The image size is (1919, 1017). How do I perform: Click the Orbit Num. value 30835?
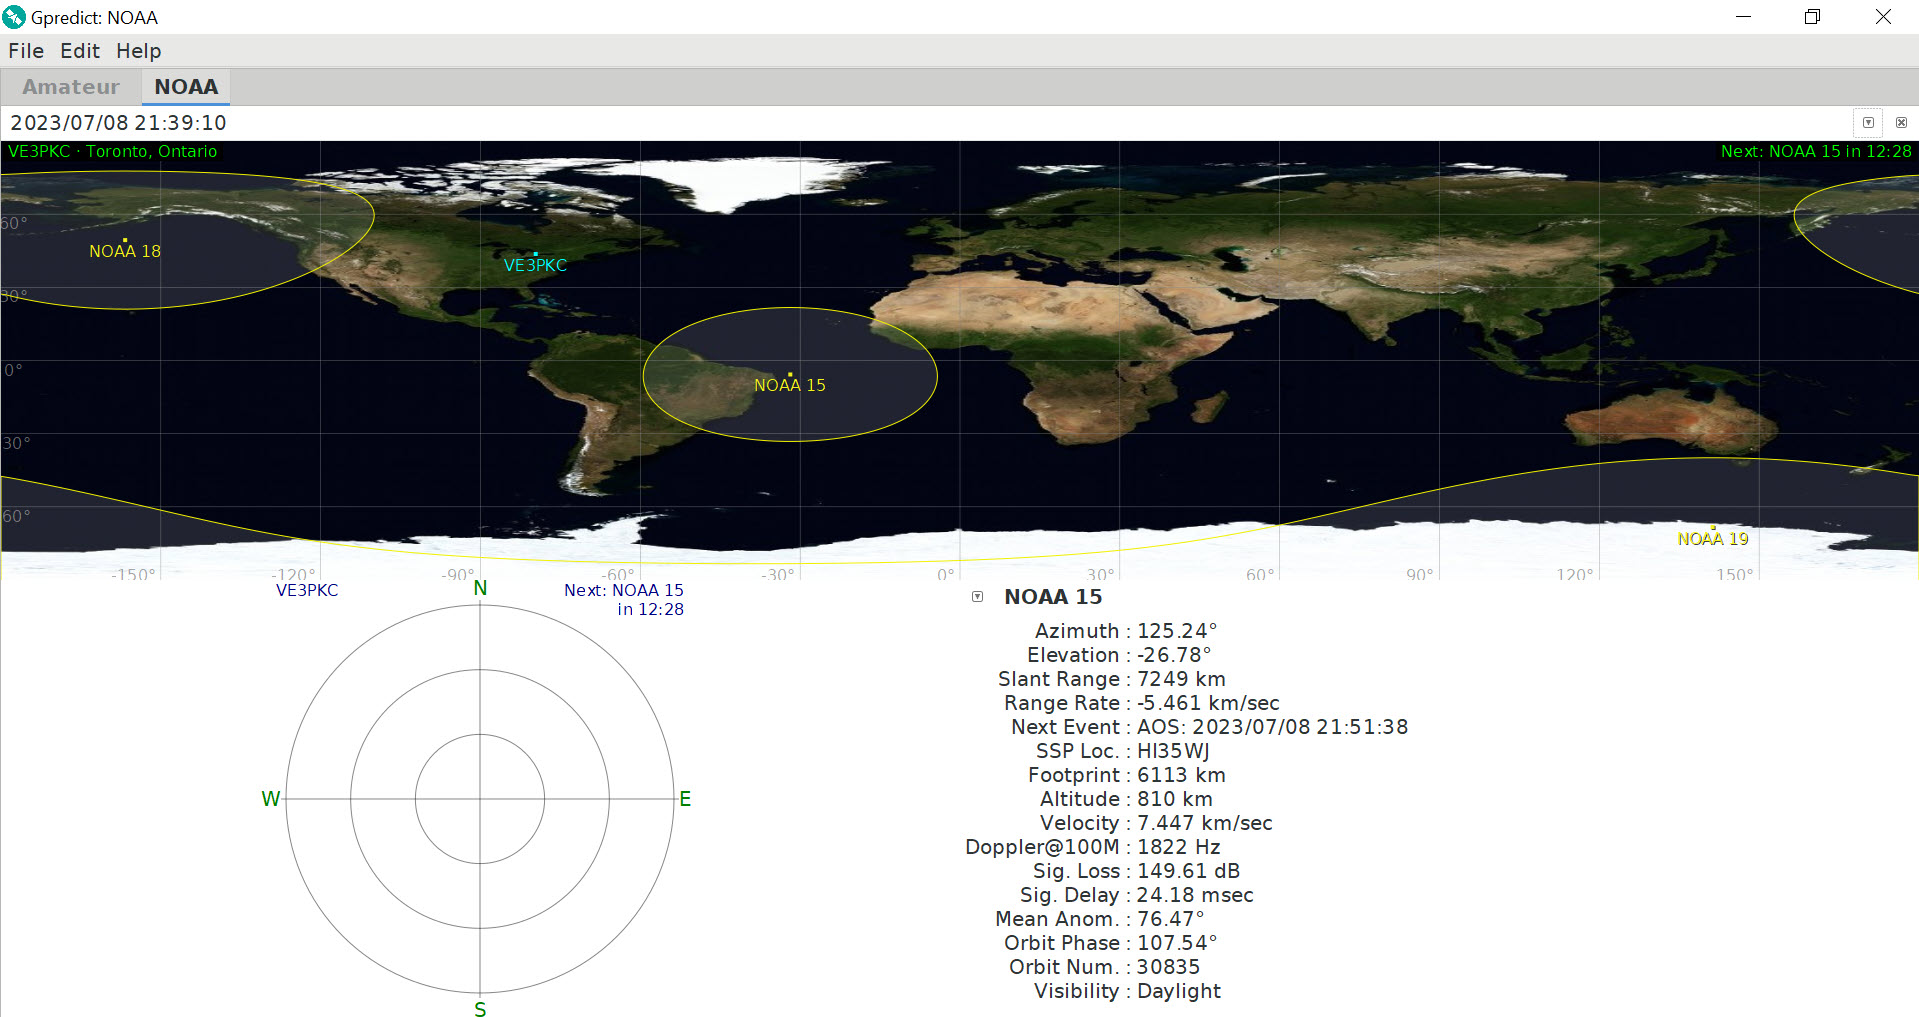1168,967
